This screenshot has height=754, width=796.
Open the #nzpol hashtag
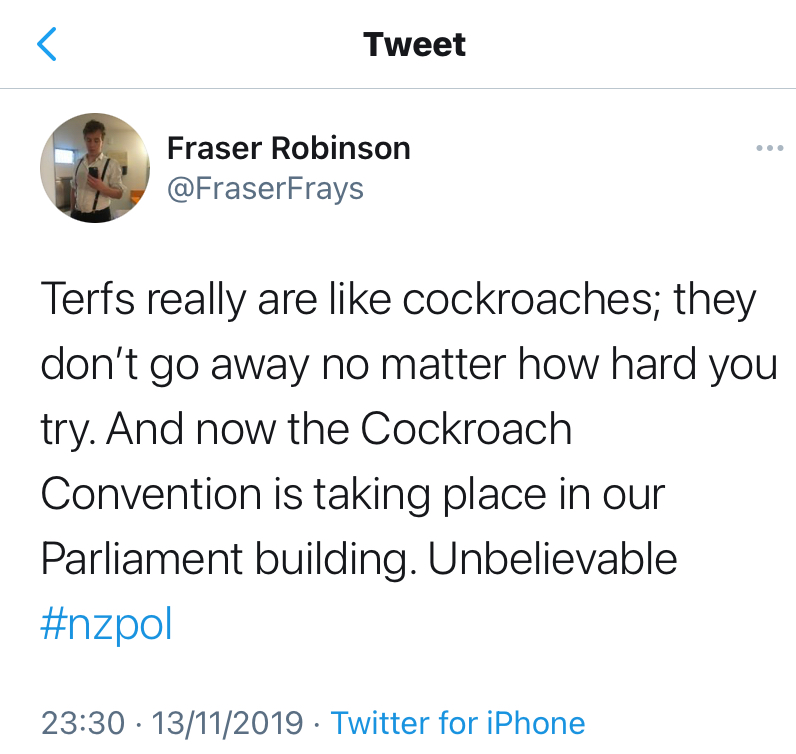pyautogui.click(x=107, y=625)
